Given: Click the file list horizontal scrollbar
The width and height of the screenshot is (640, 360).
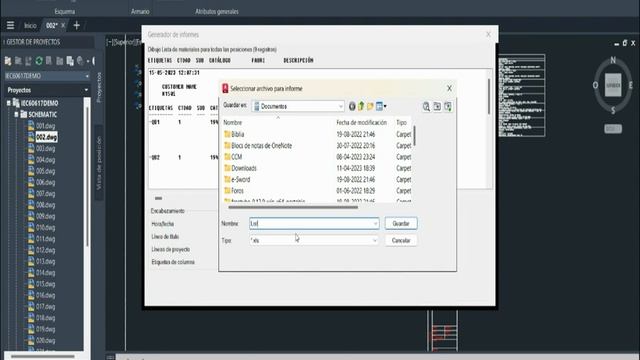Looking at the screenshot, I should pos(293,207).
